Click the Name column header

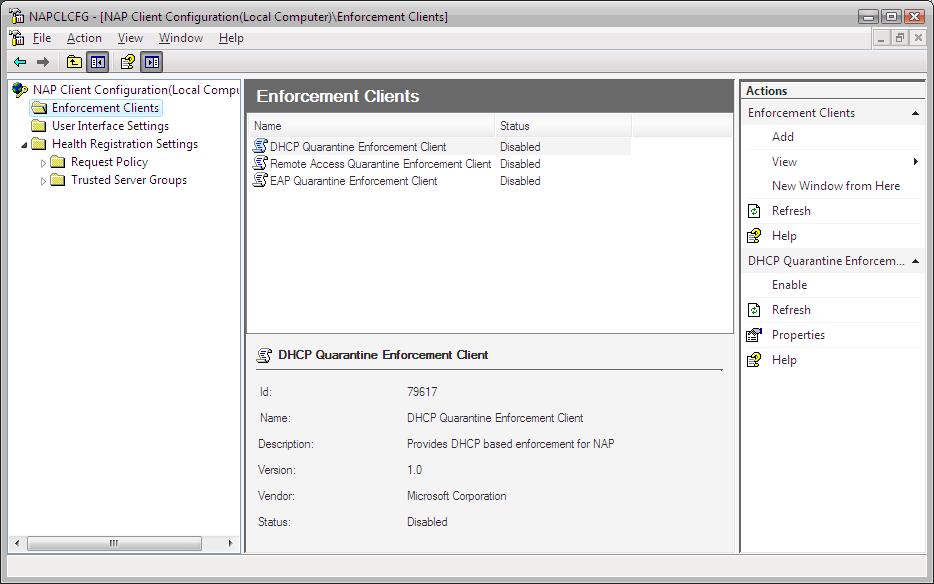[x=371, y=126]
